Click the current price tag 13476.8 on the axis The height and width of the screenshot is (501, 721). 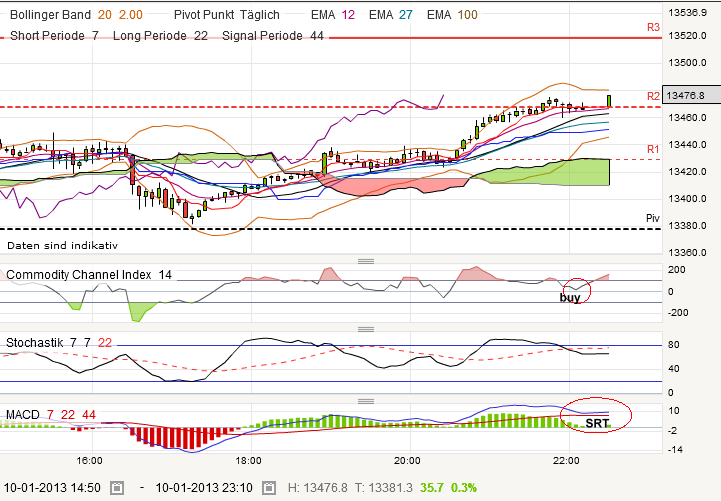click(691, 95)
